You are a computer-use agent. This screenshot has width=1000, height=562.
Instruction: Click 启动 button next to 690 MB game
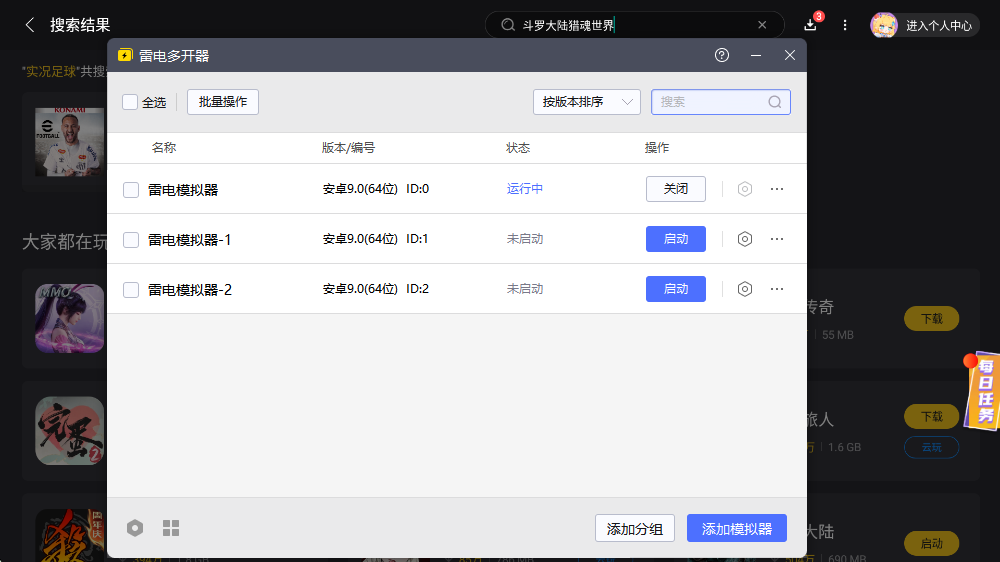tap(931, 544)
